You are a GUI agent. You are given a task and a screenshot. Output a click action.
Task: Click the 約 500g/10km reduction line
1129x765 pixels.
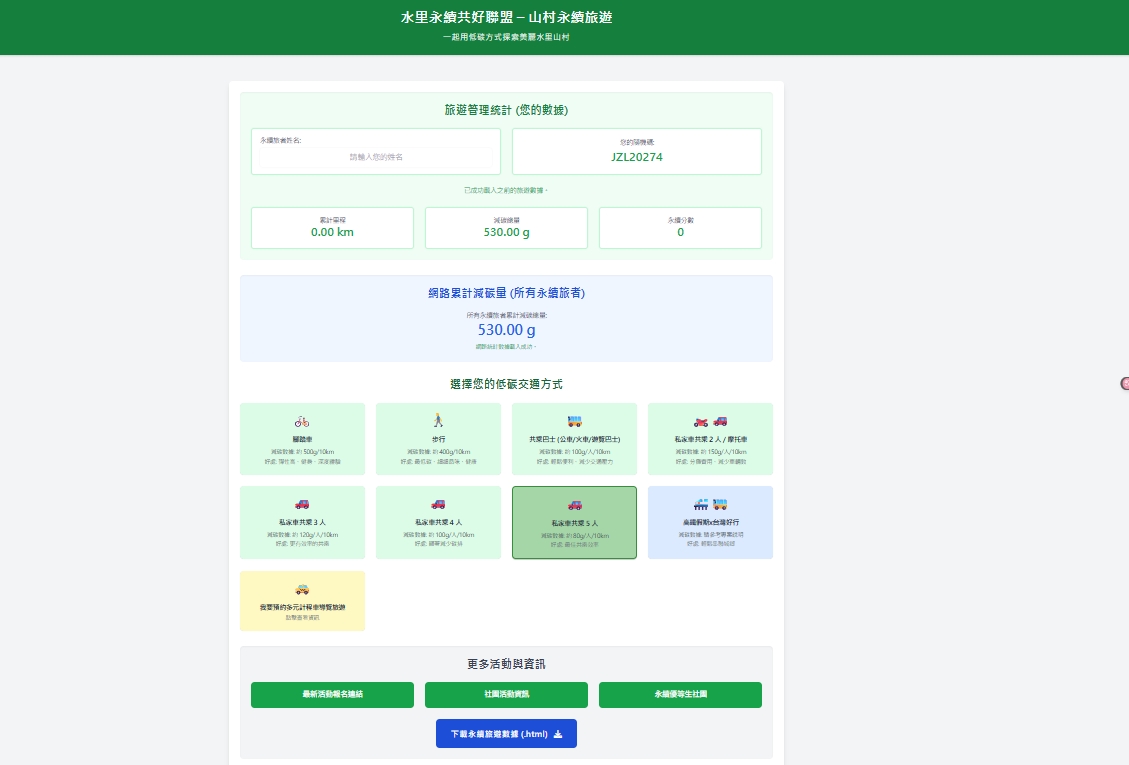pyautogui.click(x=302, y=452)
